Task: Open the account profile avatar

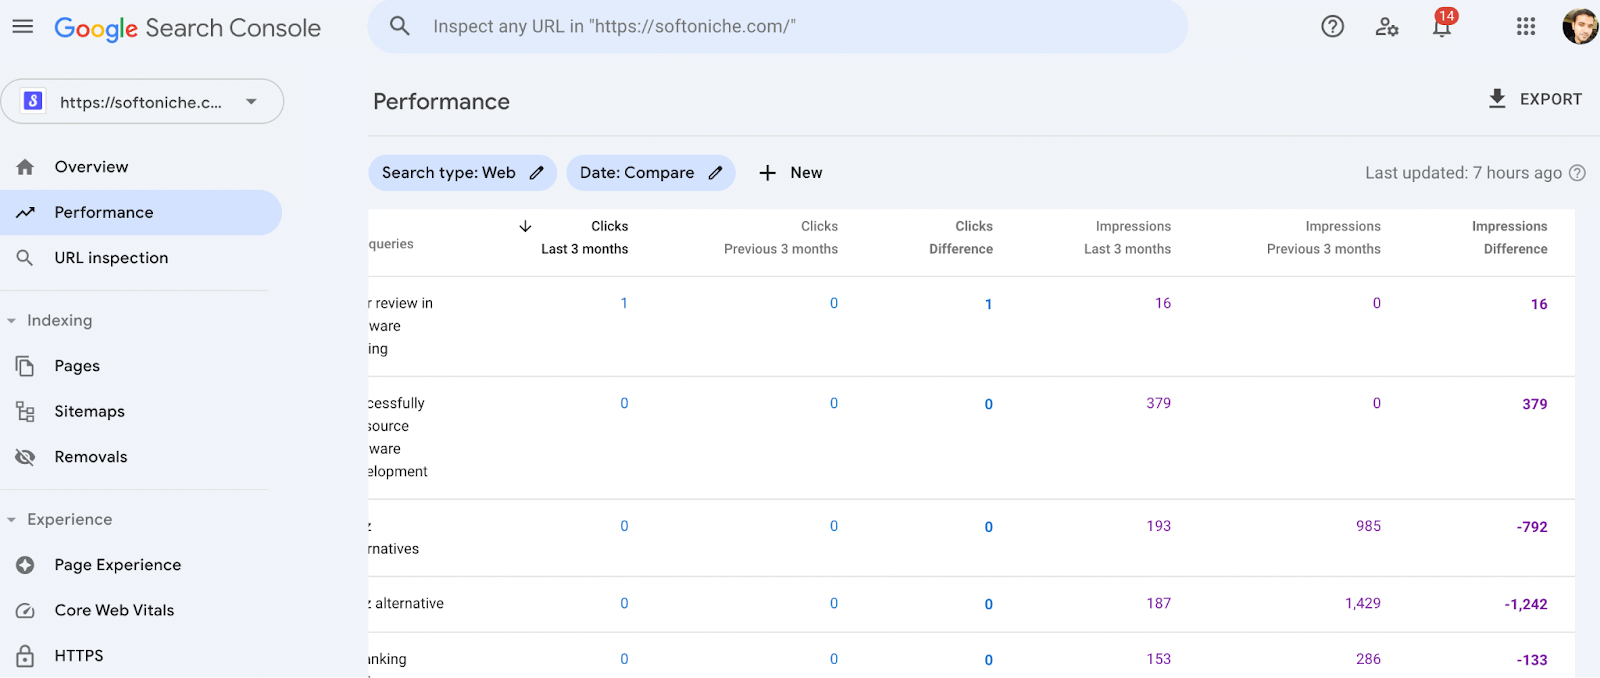Action: pyautogui.click(x=1580, y=27)
